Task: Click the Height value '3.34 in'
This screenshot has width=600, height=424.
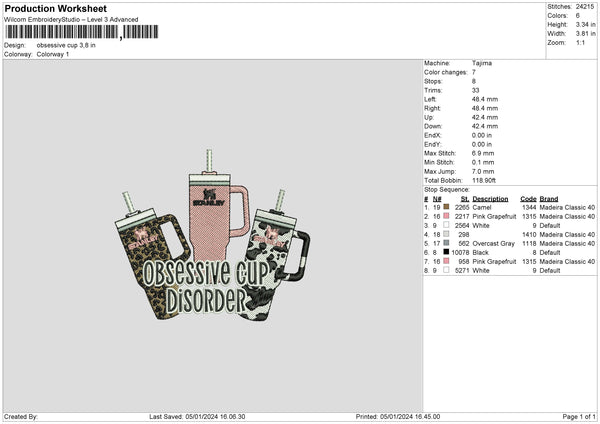Action: click(585, 24)
